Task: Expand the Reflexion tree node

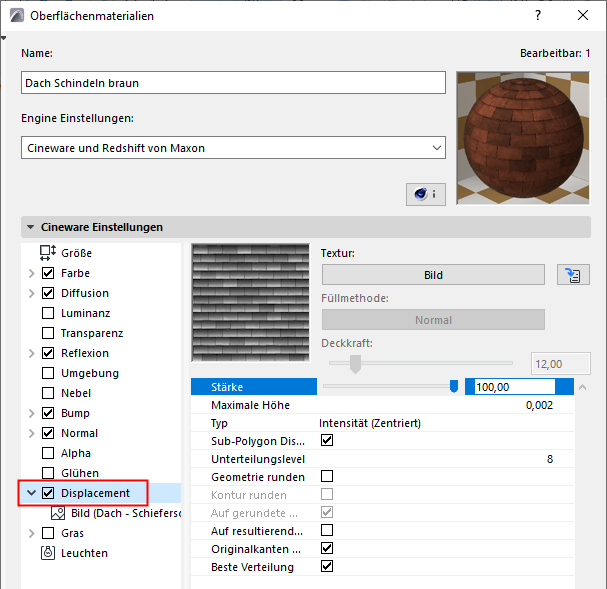Action: pyautogui.click(x=32, y=353)
